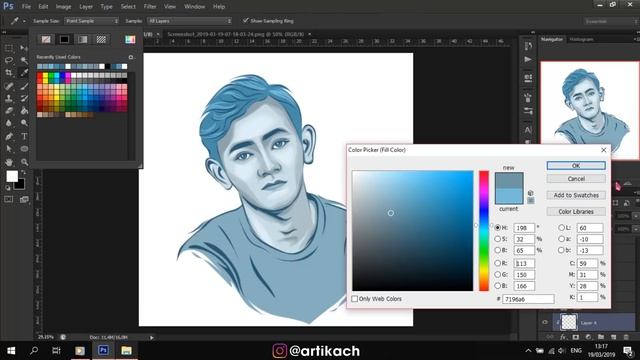
Task: Click the Delete layer trash icon
Action: 626,337
